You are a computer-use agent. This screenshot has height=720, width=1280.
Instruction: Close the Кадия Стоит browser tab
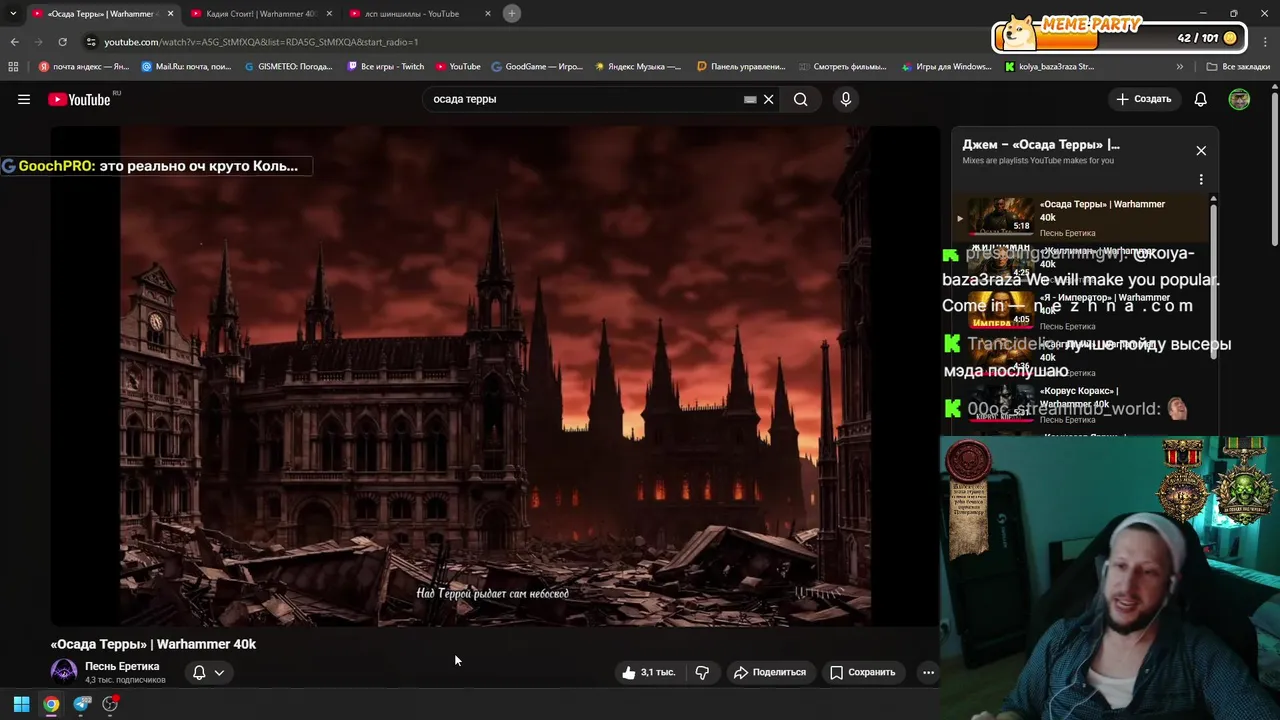[x=329, y=14]
